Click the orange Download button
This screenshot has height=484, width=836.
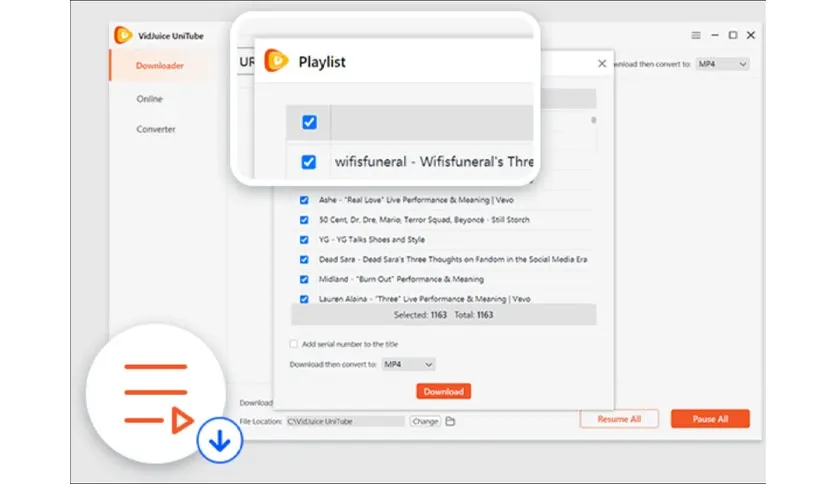point(444,391)
